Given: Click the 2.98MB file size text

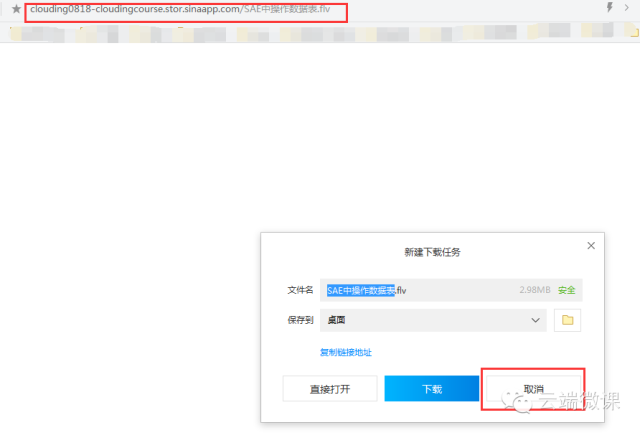Looking at the screenshot, I should pos(535,290).
